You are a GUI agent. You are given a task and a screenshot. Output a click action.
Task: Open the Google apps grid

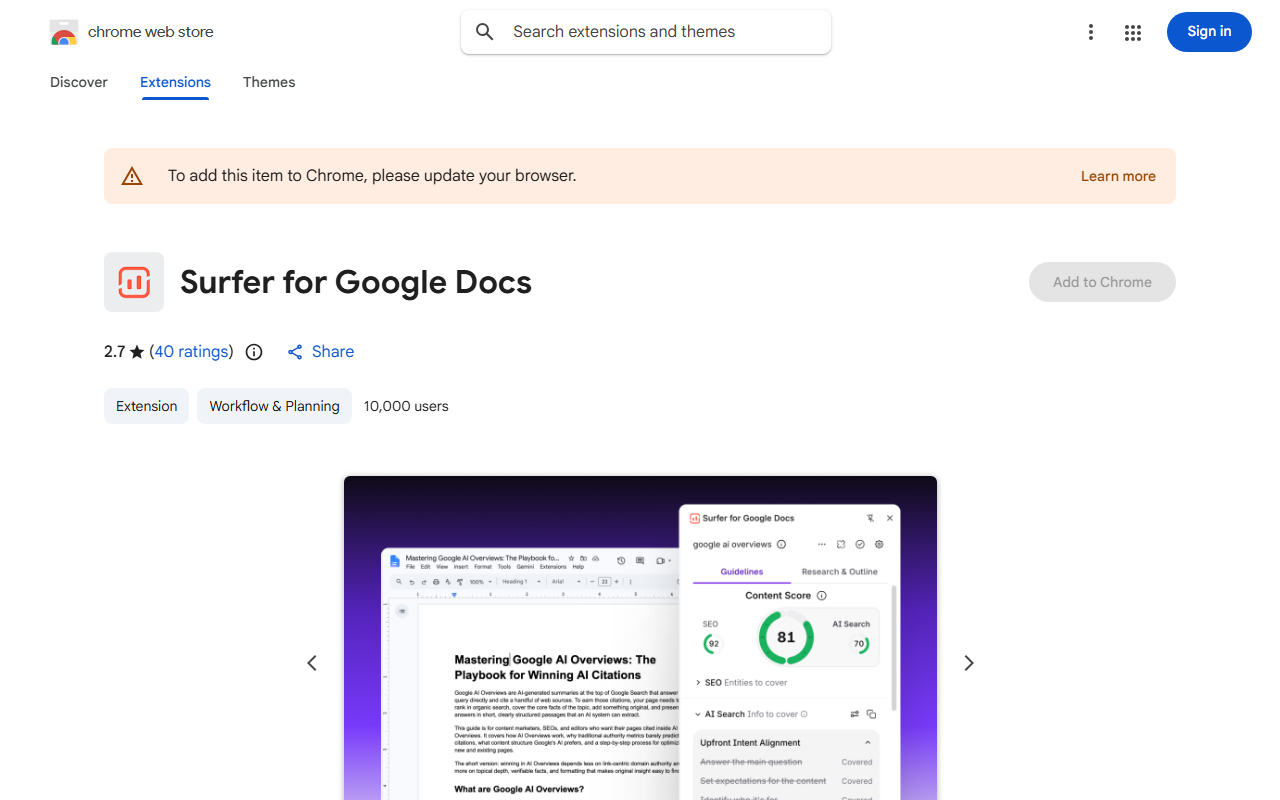[x=1133, y=32]
